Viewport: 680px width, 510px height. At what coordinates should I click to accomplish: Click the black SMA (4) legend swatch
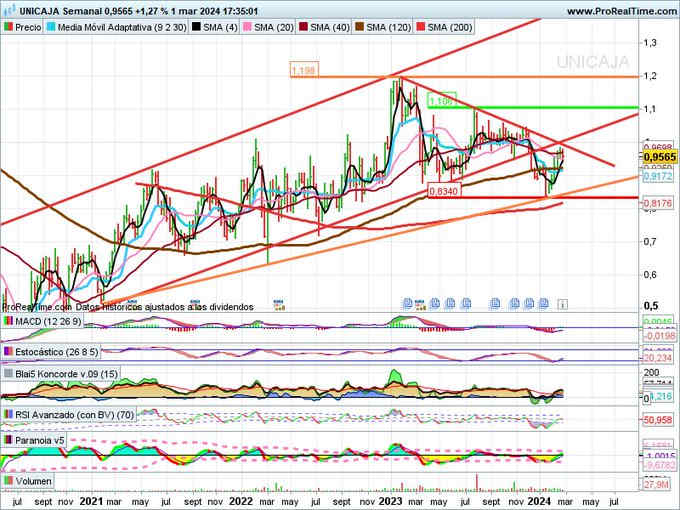tap(196, 27)
